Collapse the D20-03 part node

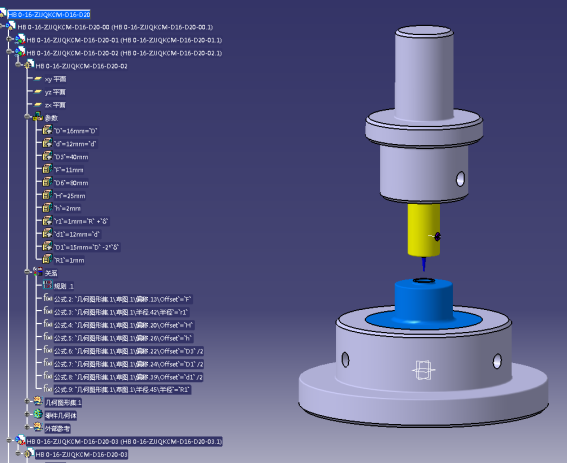18,453
